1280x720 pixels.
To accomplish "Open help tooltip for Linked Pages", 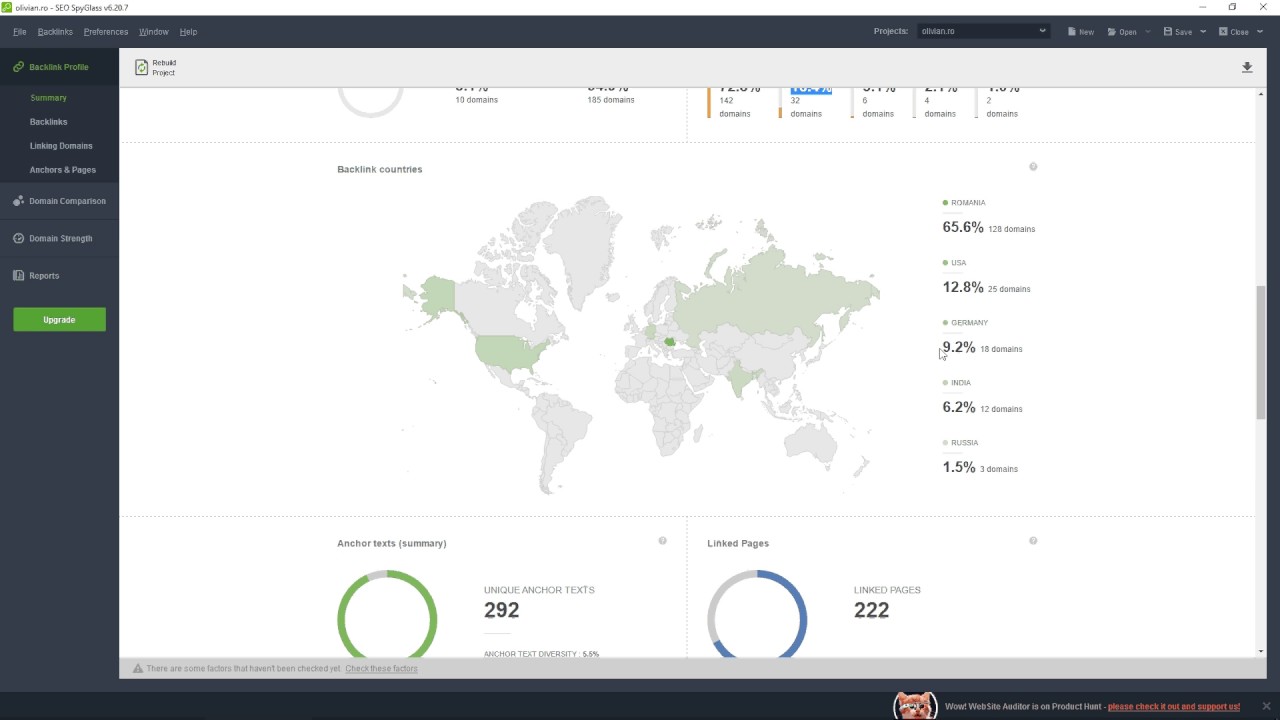I will pos(1033,541).
